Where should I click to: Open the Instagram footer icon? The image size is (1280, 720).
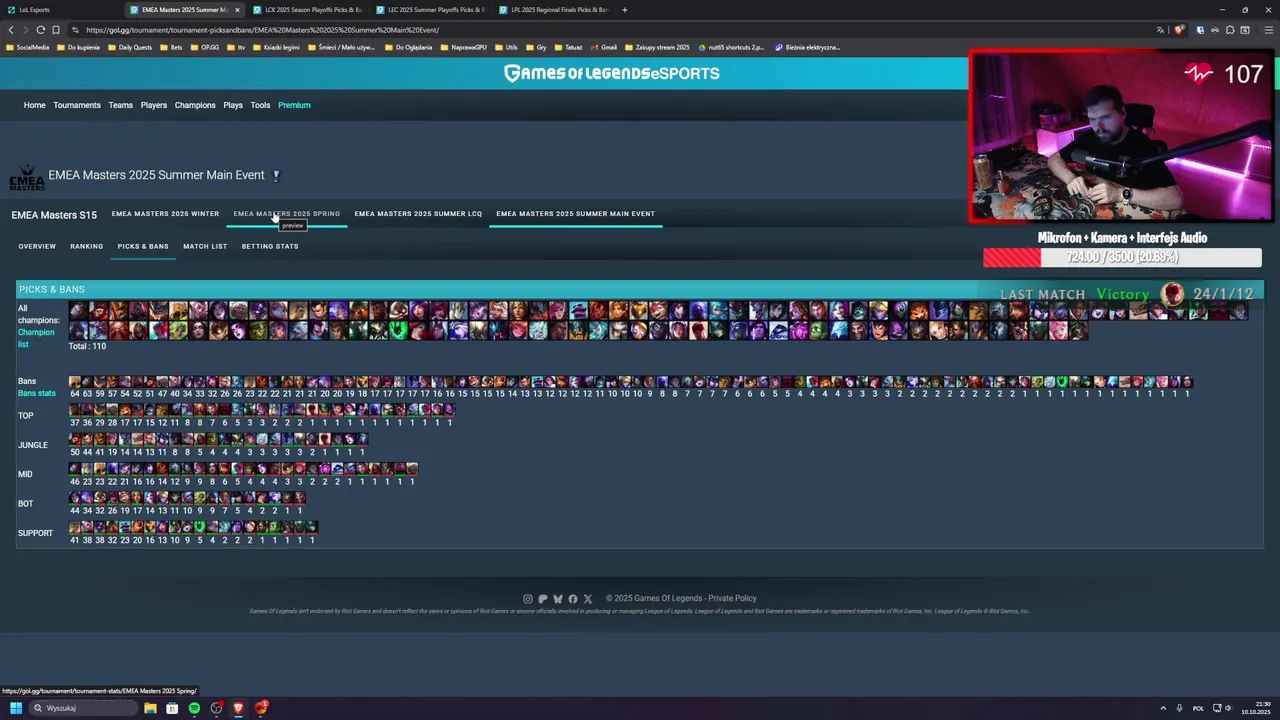click(528, 599)
